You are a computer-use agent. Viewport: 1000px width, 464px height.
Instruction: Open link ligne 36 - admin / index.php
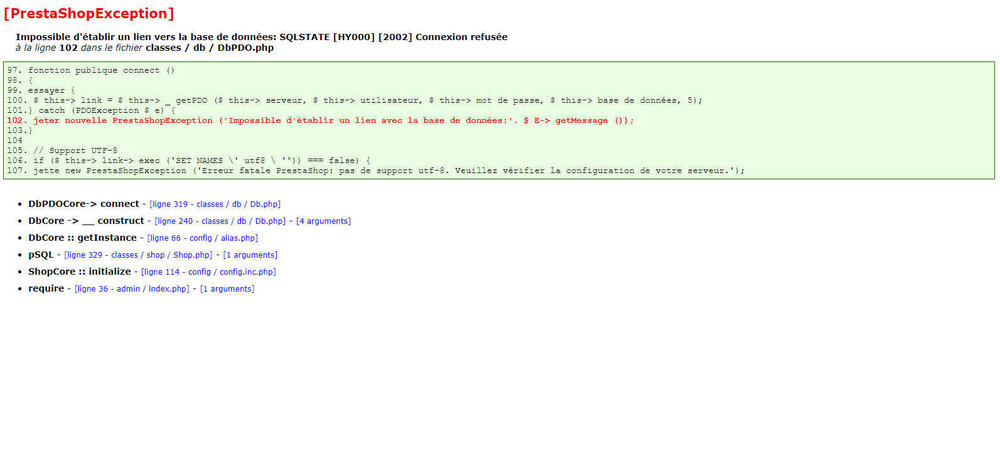tap(132, 289)
